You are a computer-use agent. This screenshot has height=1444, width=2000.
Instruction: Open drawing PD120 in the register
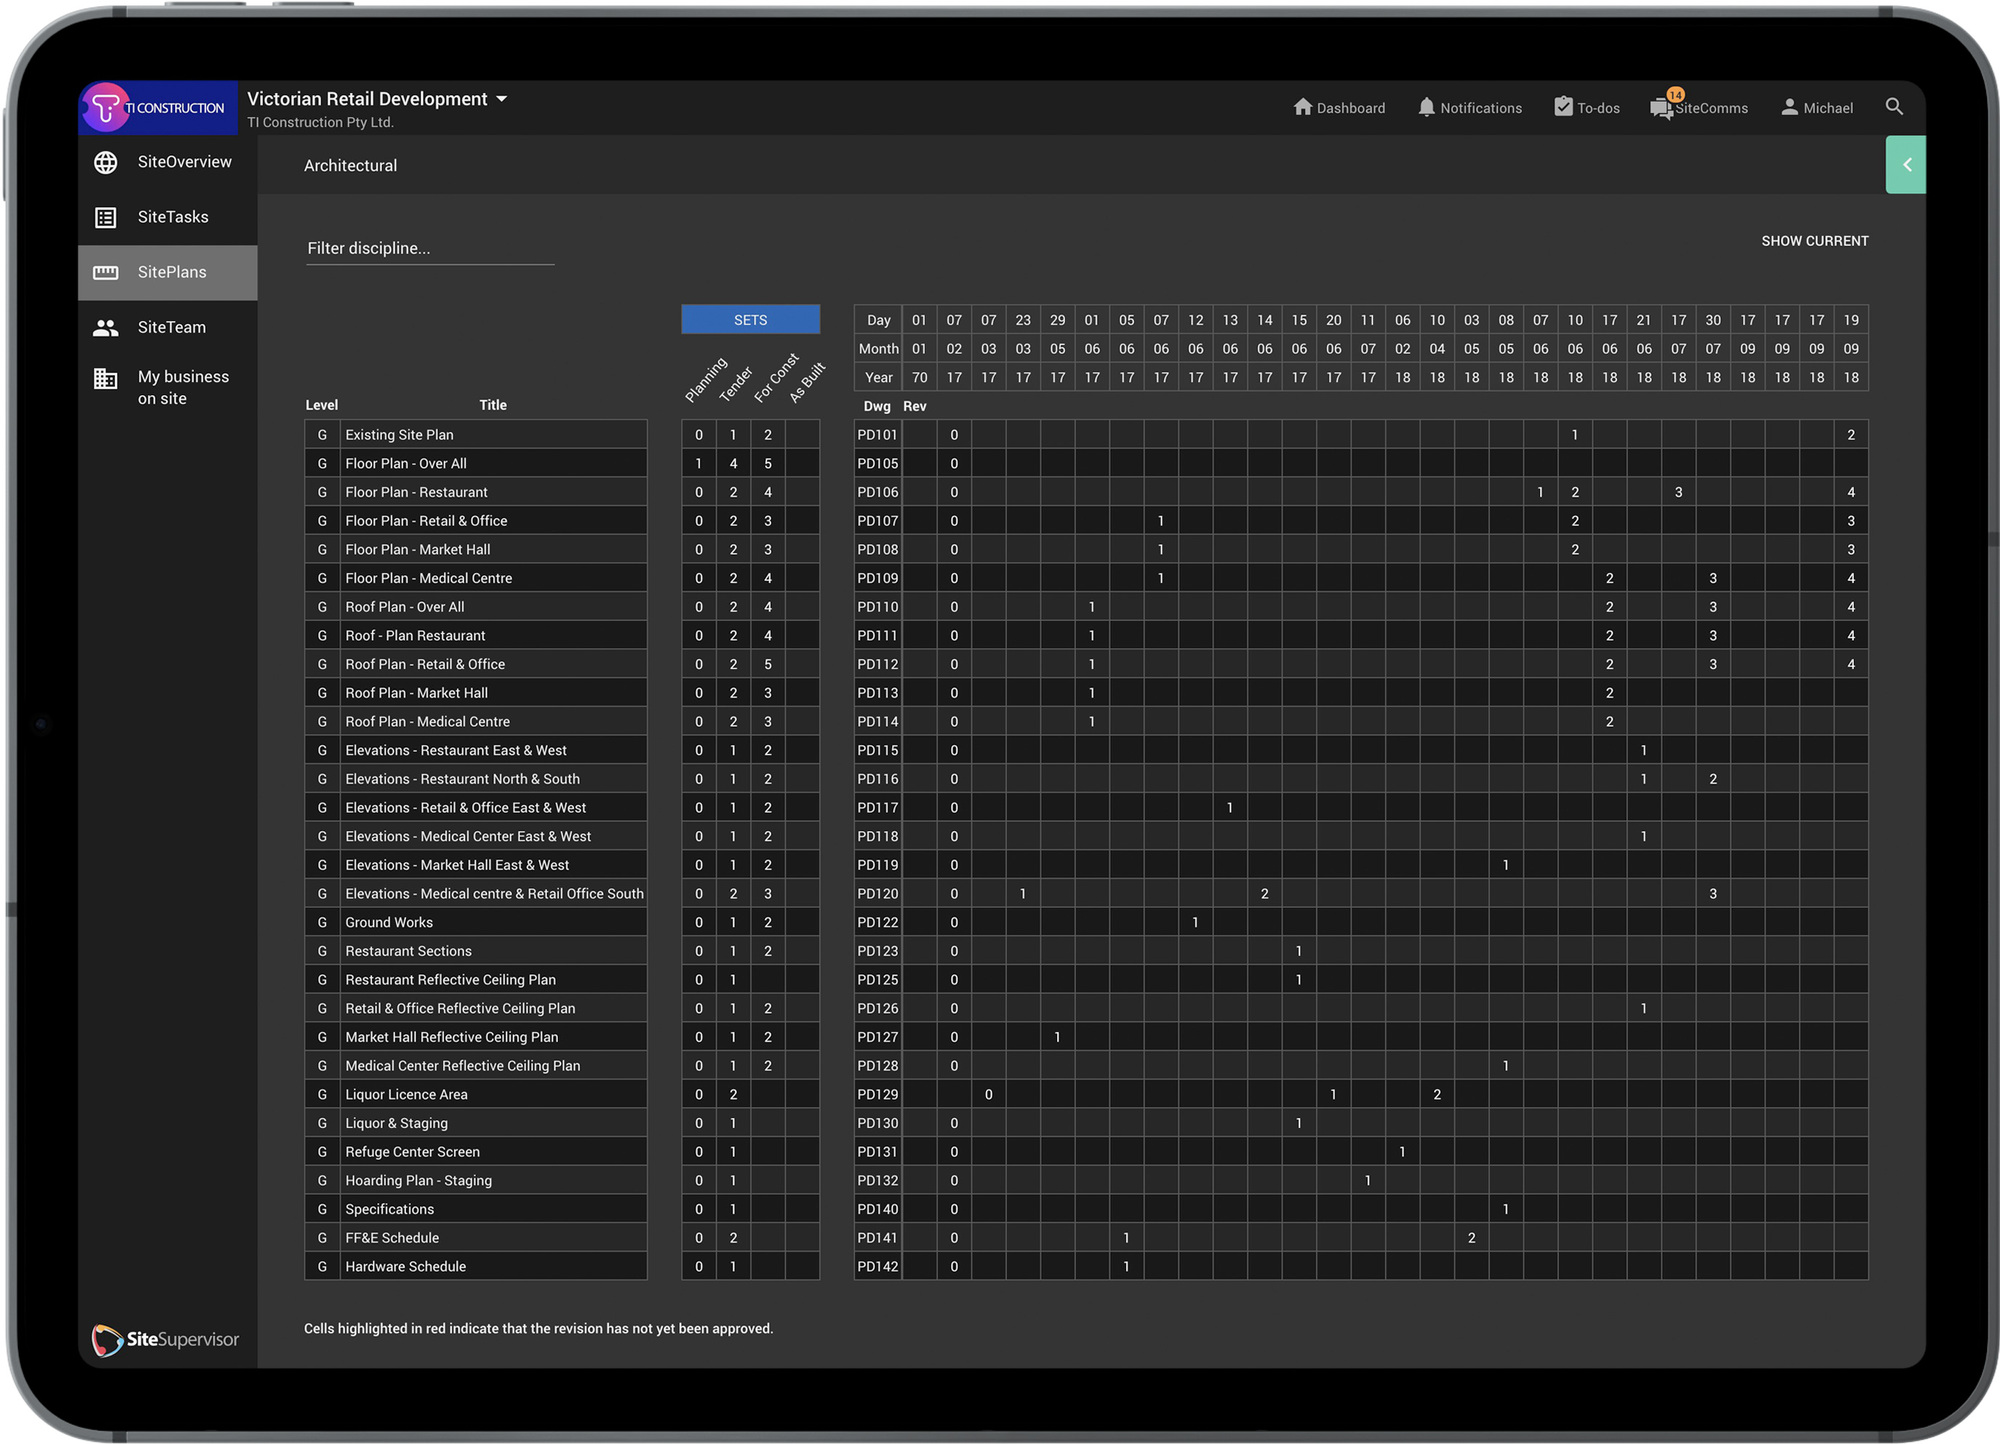877,894
